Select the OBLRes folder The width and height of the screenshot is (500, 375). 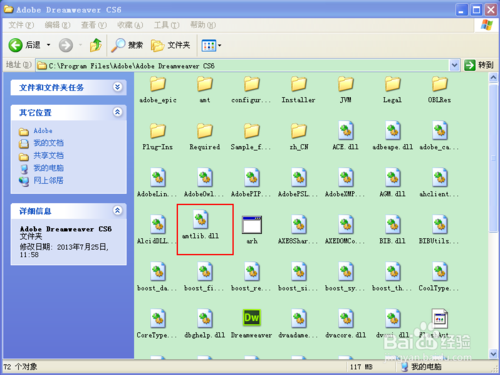pyautogui.click(x=440, y=90)
